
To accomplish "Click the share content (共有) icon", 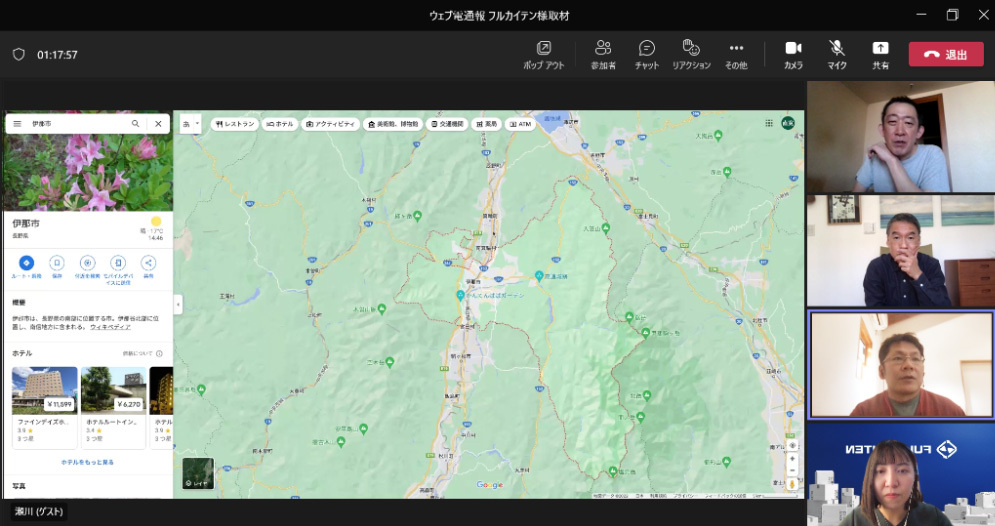I will coord(880,48).
